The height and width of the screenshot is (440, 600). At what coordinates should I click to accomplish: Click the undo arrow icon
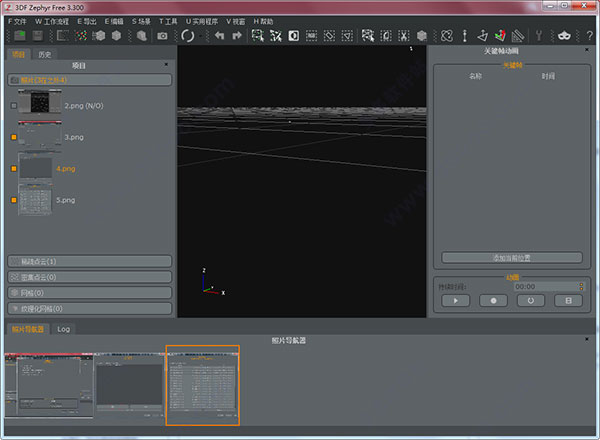pyautogui.click(x=219, y=36)
